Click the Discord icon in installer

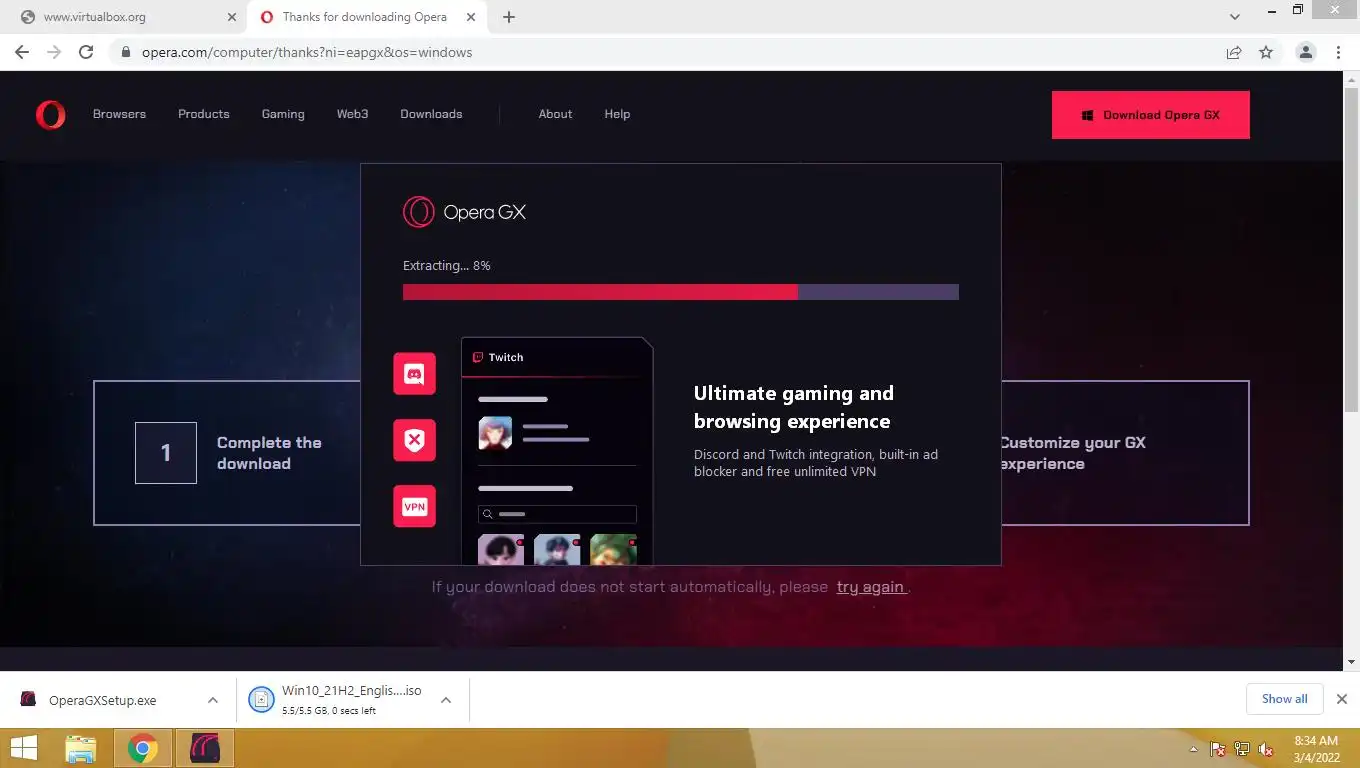(414, 374)
